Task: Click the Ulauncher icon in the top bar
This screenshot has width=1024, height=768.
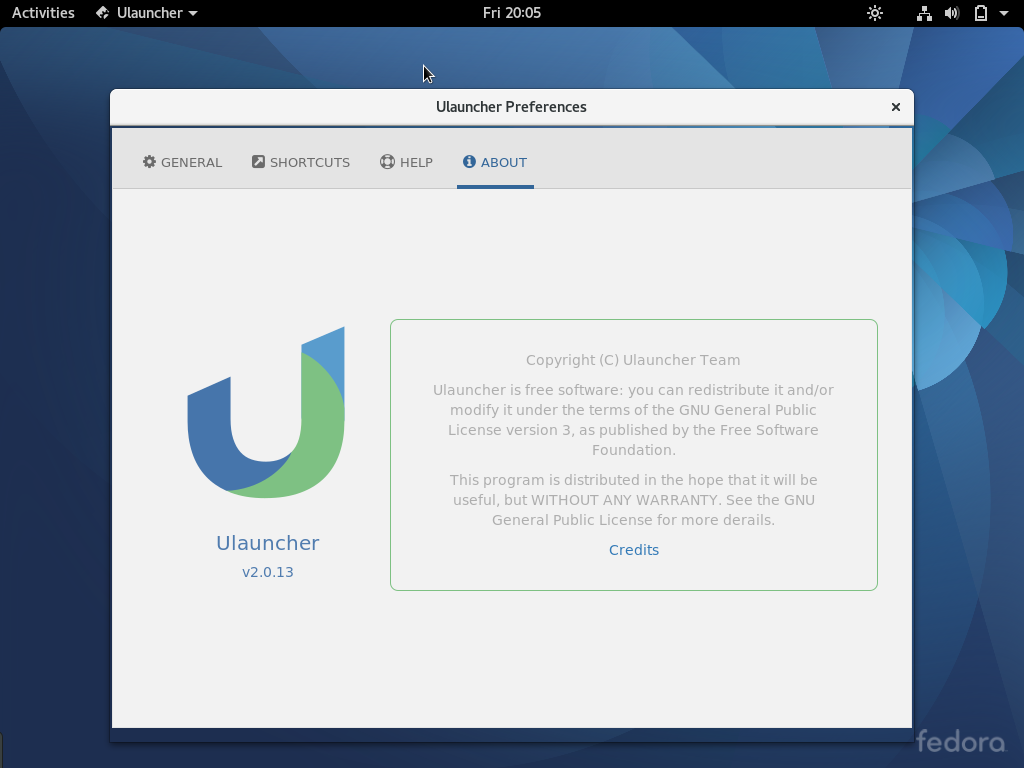Action: click(103, 13)
